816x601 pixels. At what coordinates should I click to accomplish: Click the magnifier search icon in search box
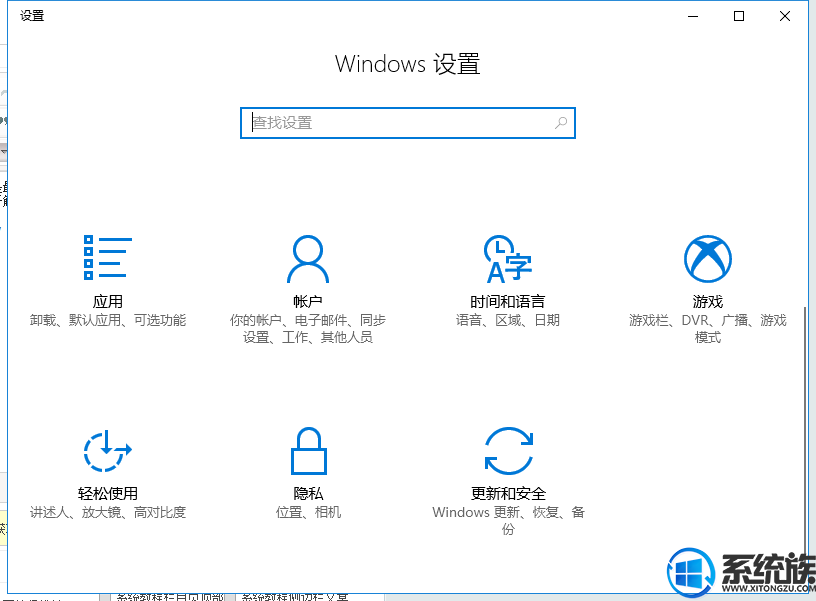tap(561, 123)
